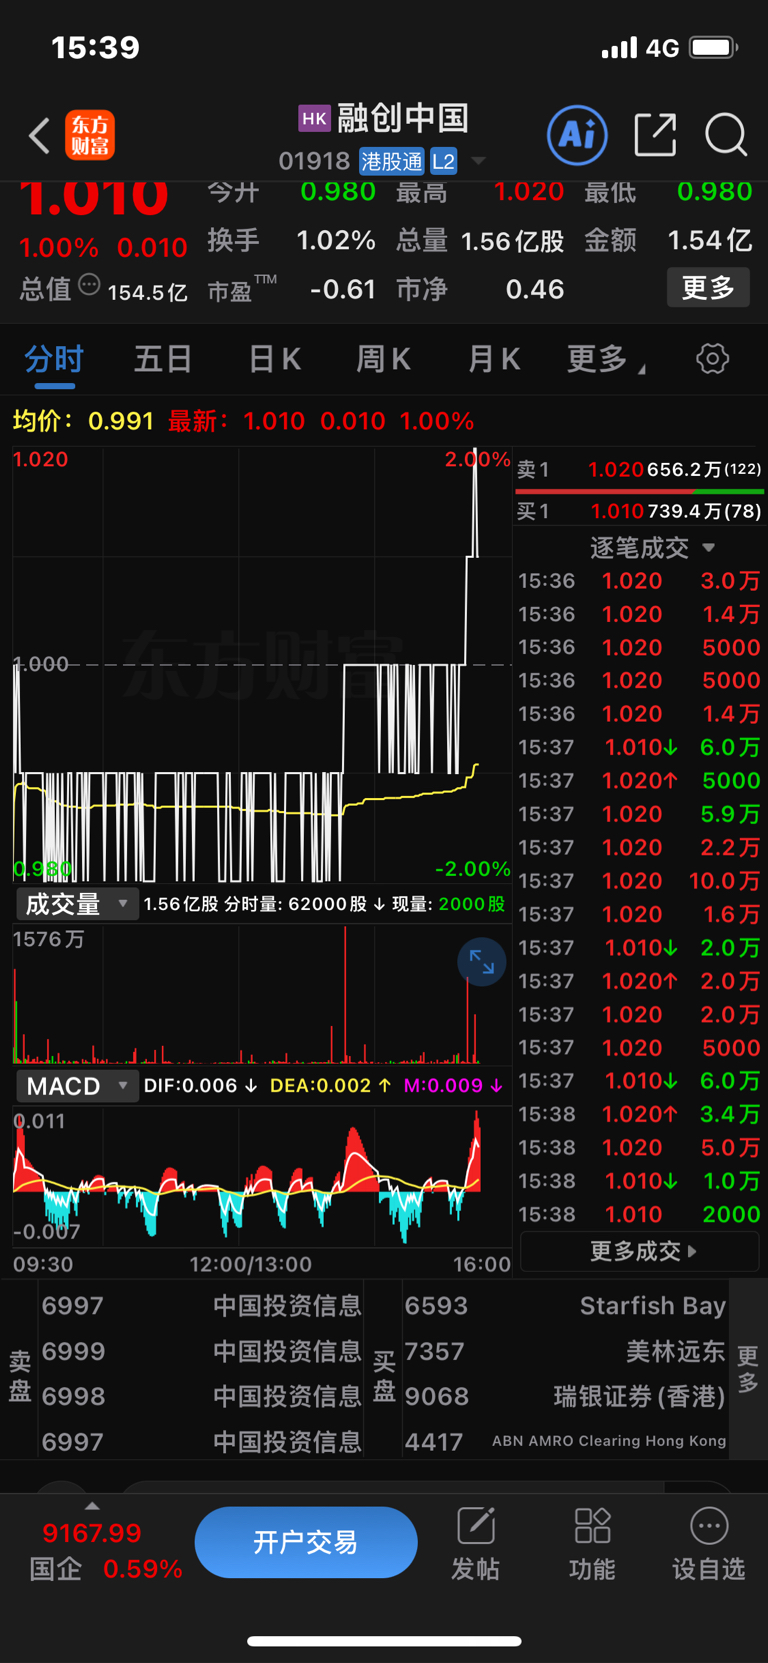Tap 15:37 trade of 10.0万
The height and width of the screenshot is (1663, 768).
(639, 880)
